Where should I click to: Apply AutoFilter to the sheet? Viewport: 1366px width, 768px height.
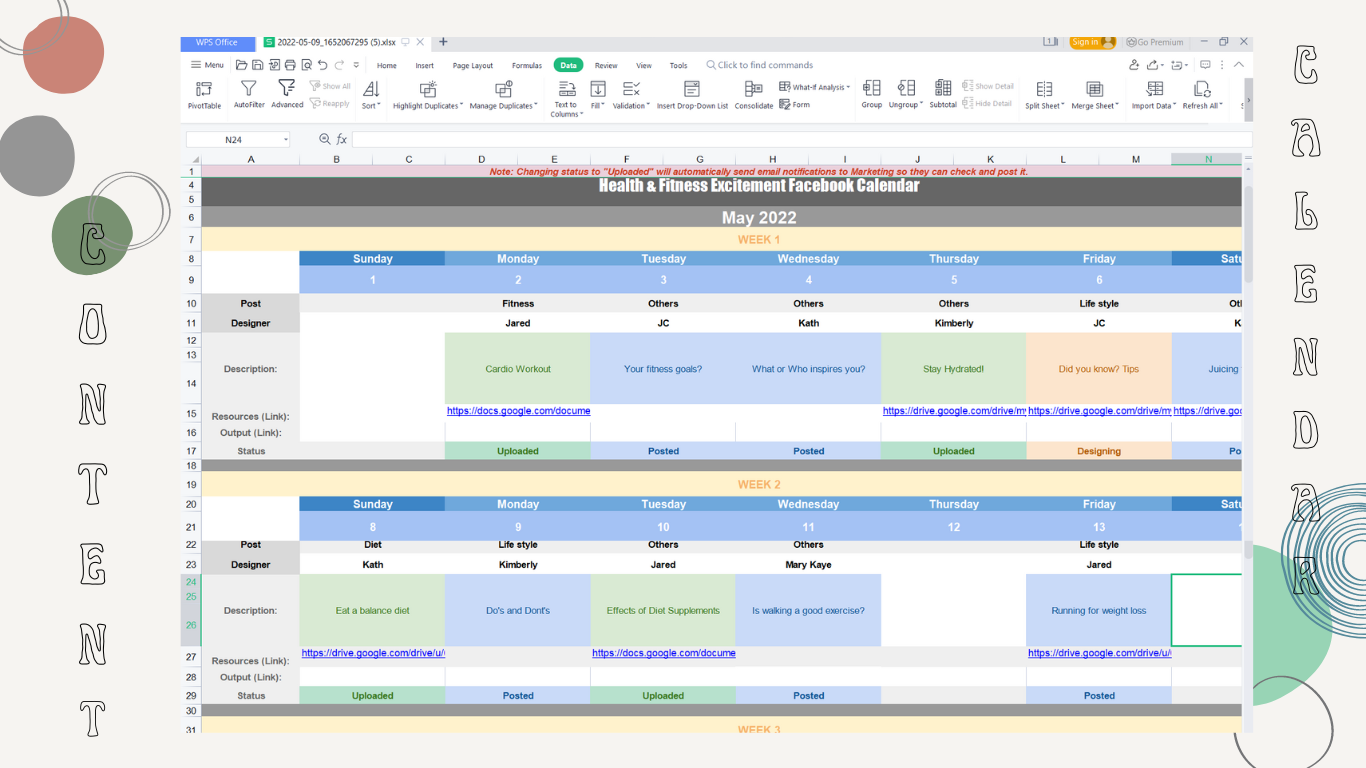(249, 95)
